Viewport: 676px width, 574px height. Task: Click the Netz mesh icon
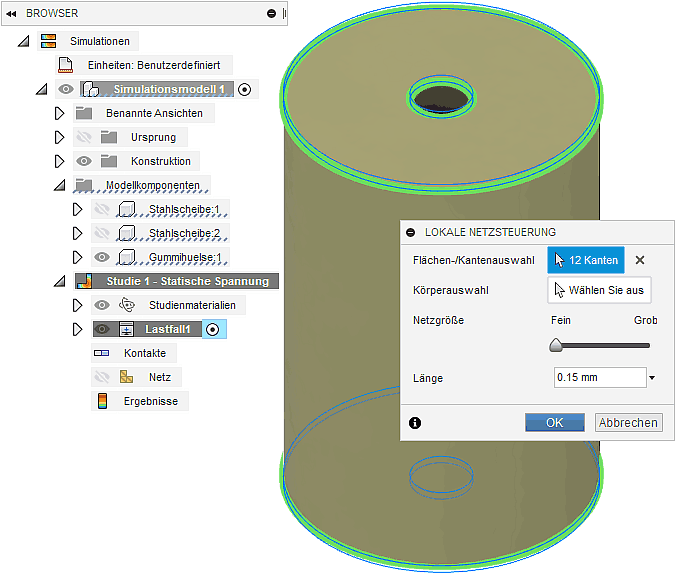tap(126, 377)
